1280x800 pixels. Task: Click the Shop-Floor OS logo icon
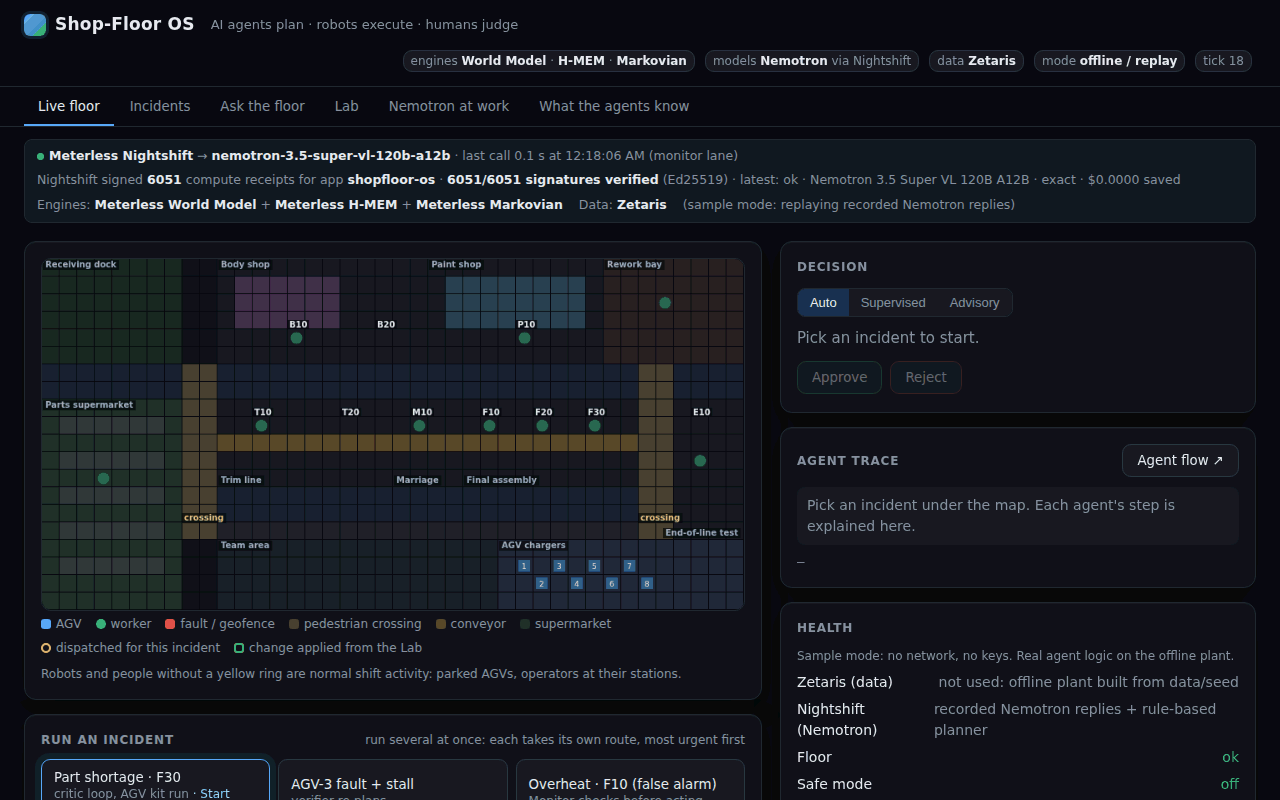click(35, 24)
